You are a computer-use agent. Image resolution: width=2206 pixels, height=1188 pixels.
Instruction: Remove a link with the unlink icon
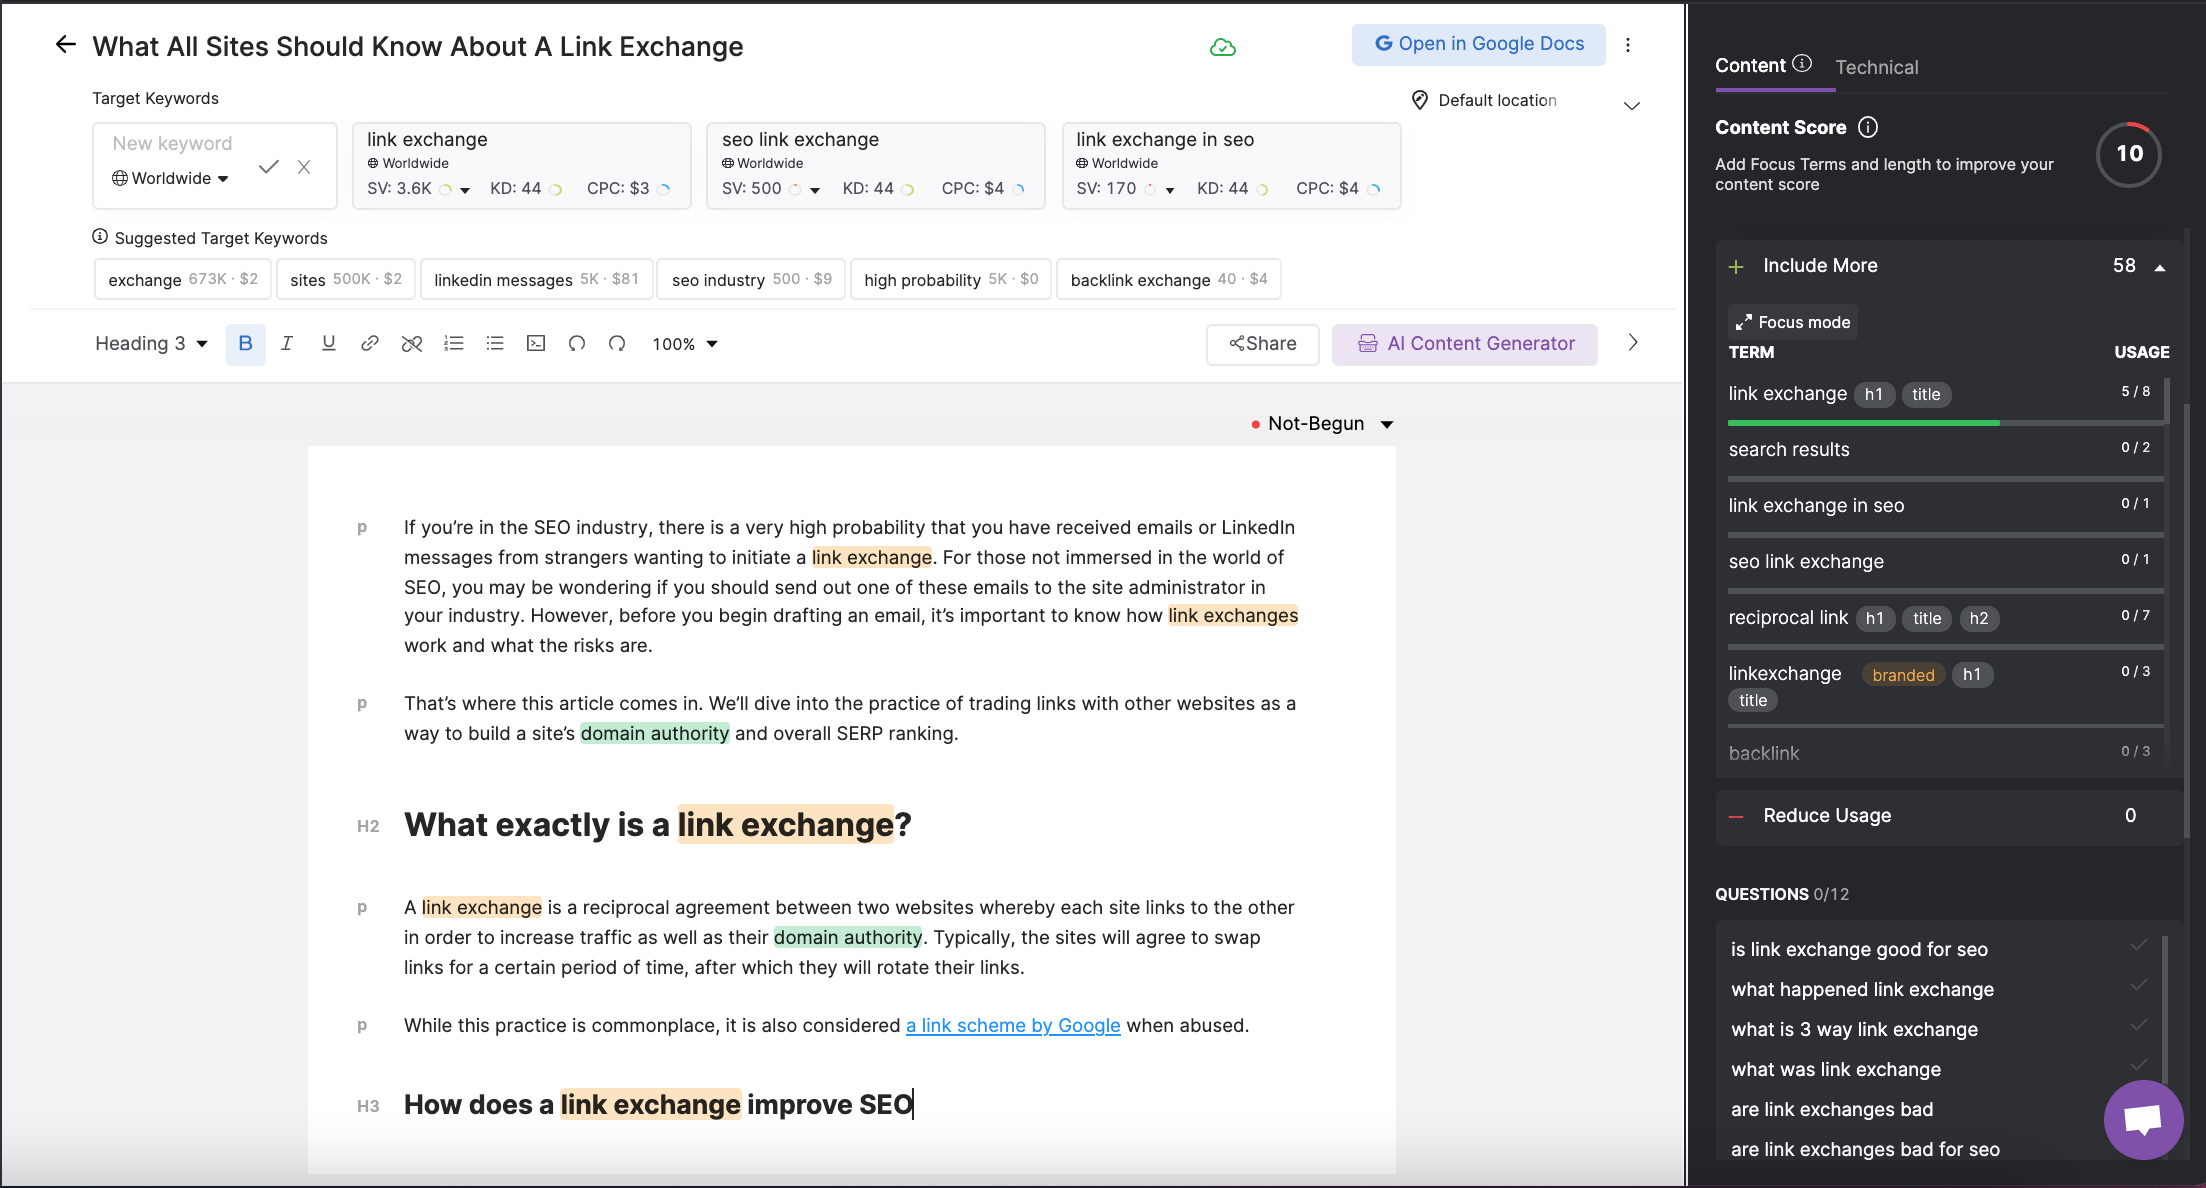[412, 344]
